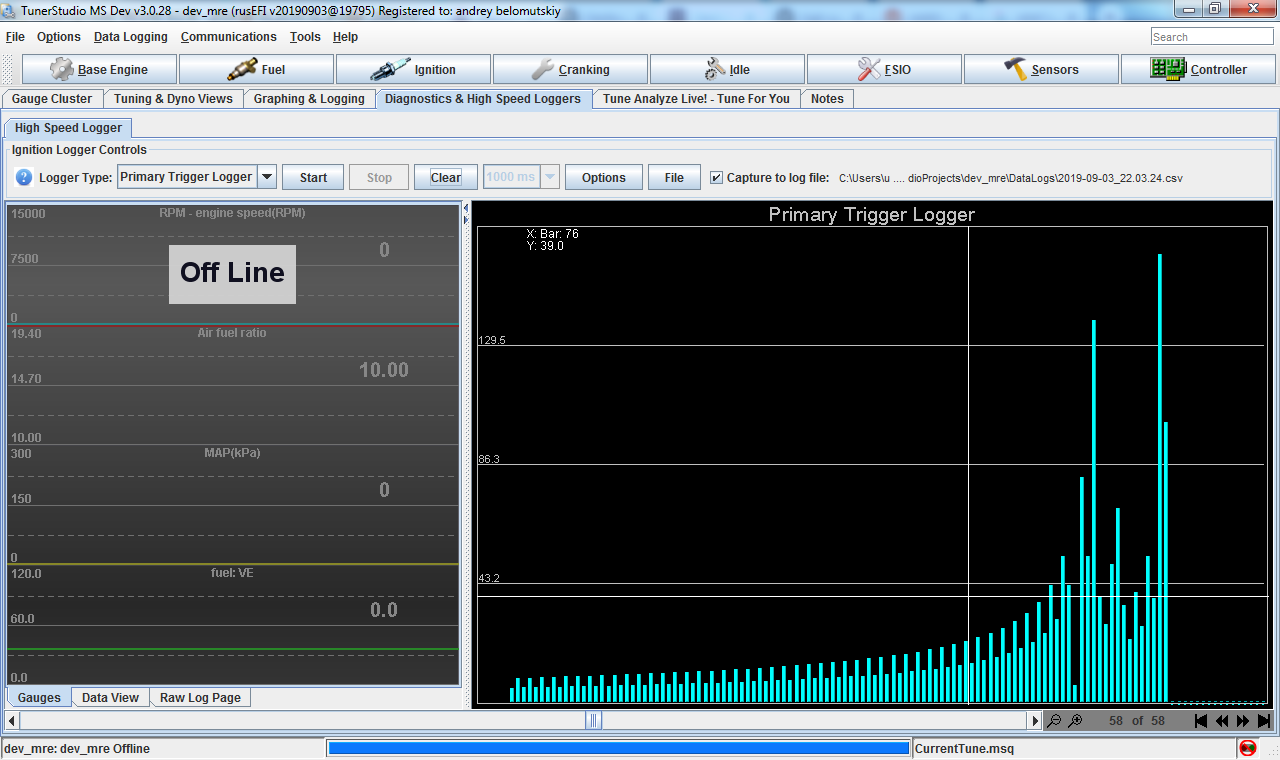Step forward one logger page
Viewport: 1280px width, 760px height.
tap(1243, 720)
